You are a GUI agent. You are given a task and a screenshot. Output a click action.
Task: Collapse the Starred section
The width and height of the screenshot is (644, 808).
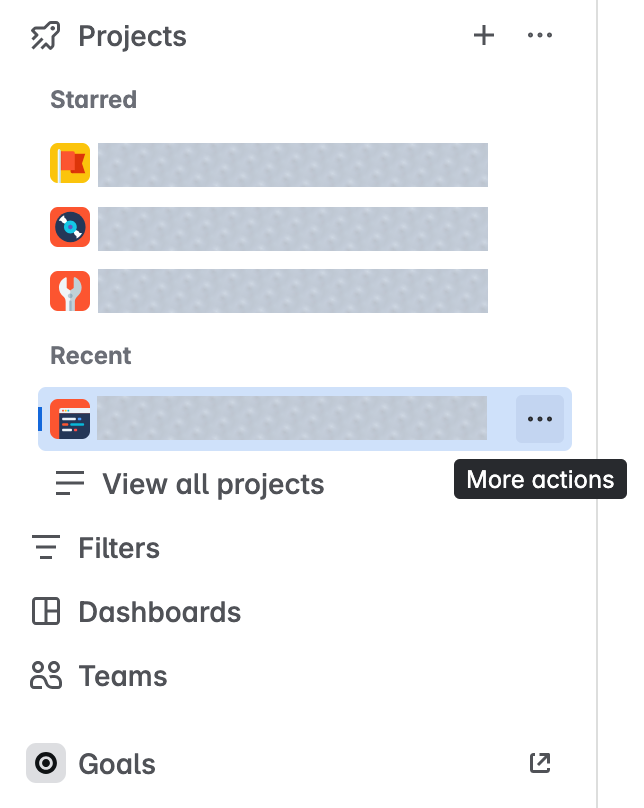[x=92, y=99]
